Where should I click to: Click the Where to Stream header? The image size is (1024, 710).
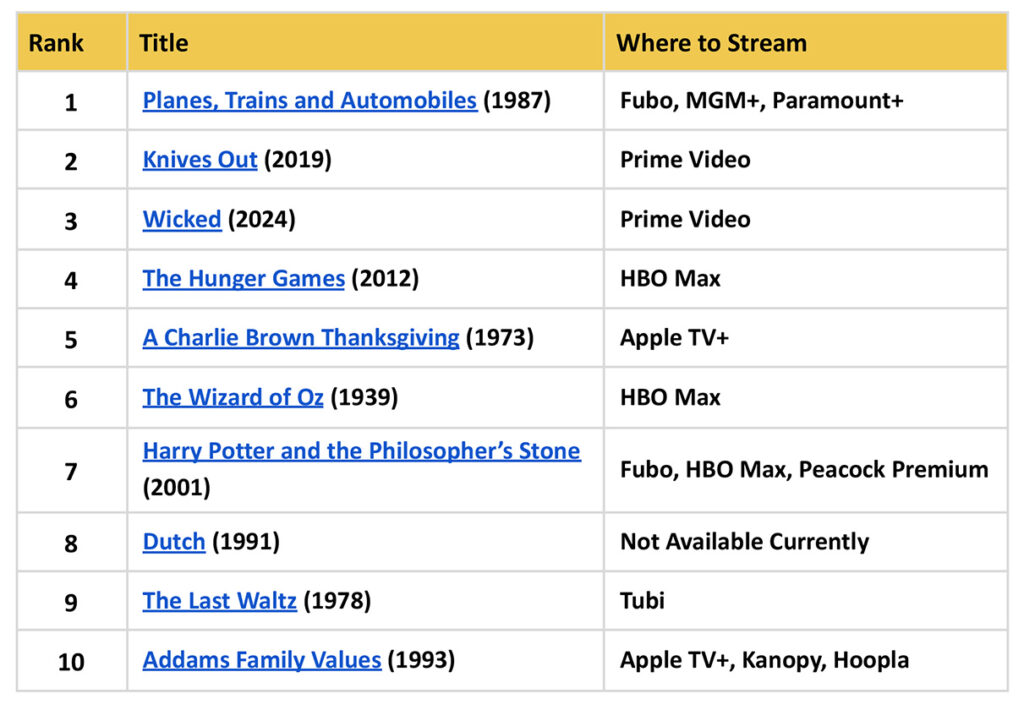point(711,43)
